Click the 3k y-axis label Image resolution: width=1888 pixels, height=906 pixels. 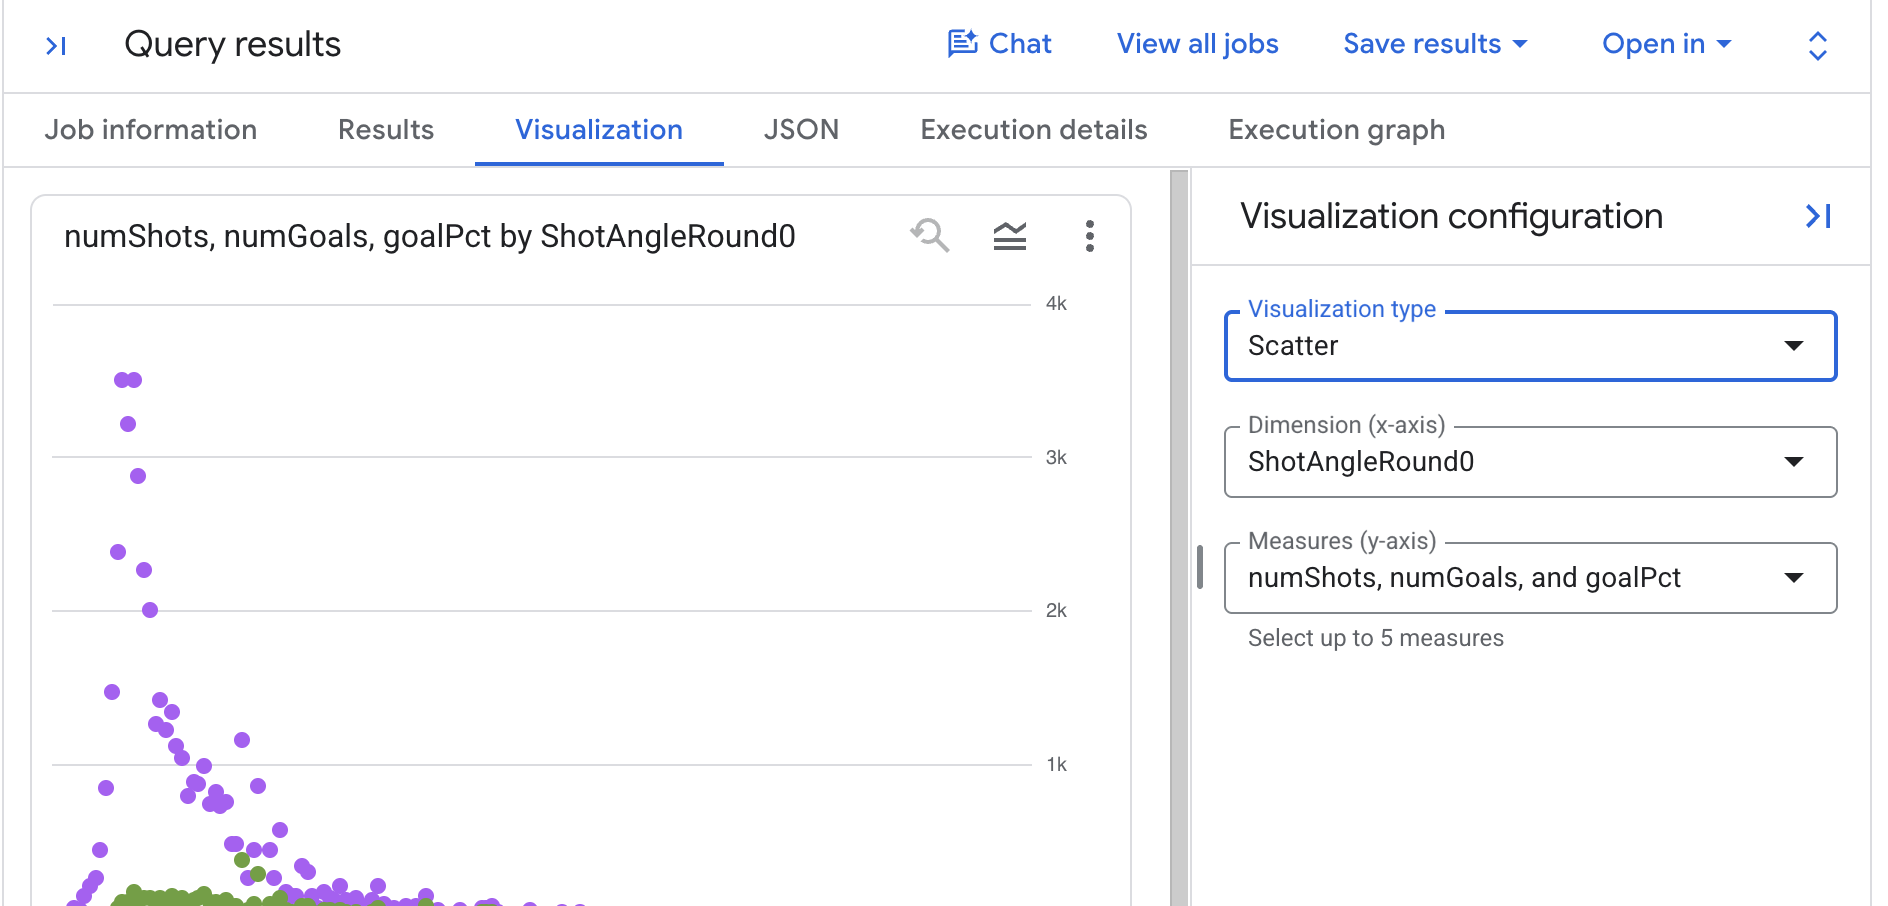(x=1056, y=458)
